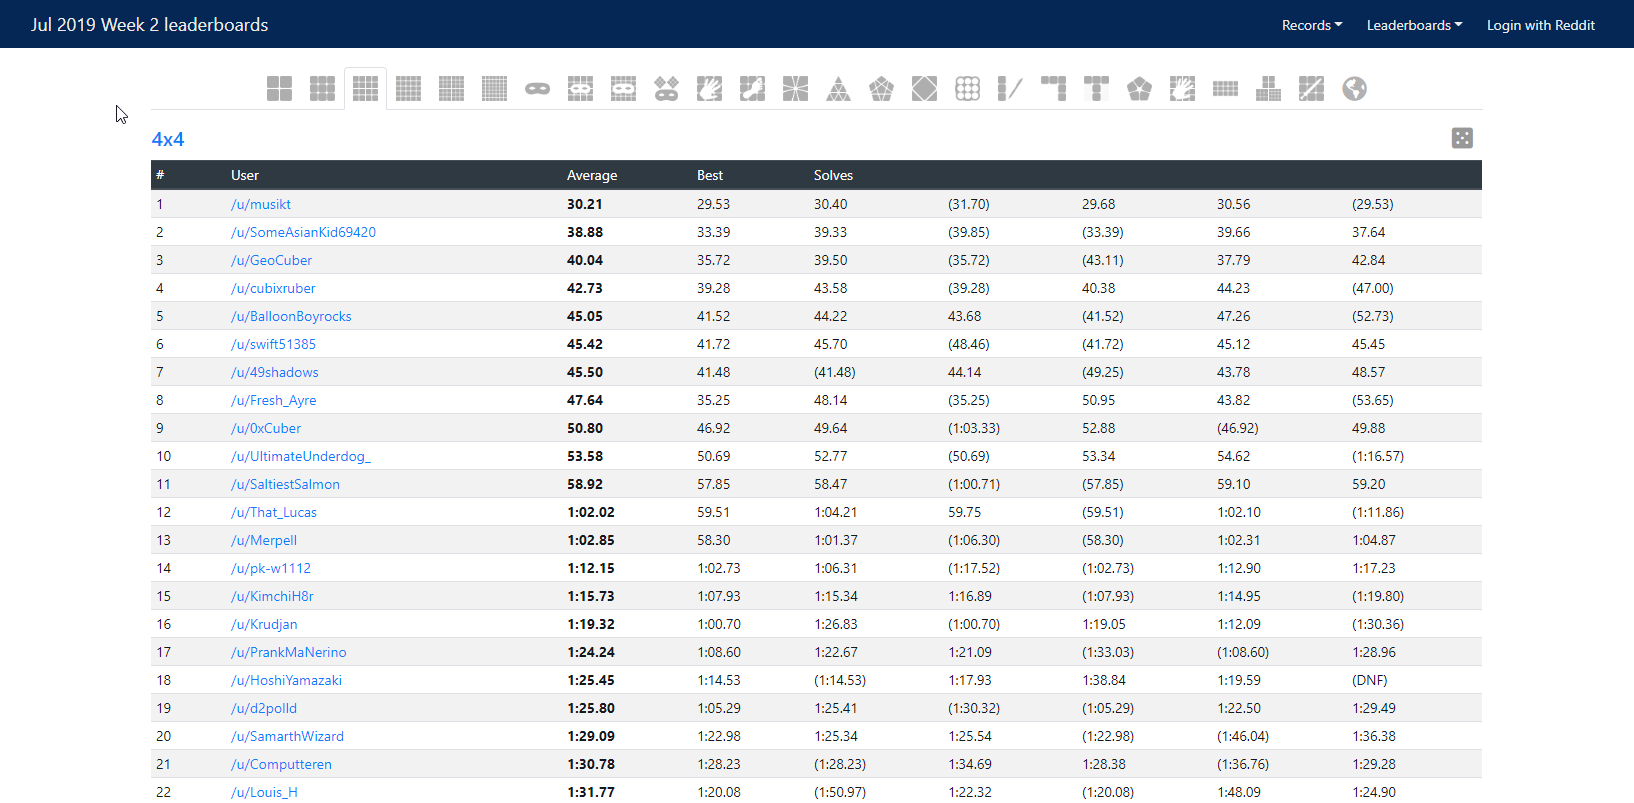Click Login with Reddit

tap(1540, 25)
